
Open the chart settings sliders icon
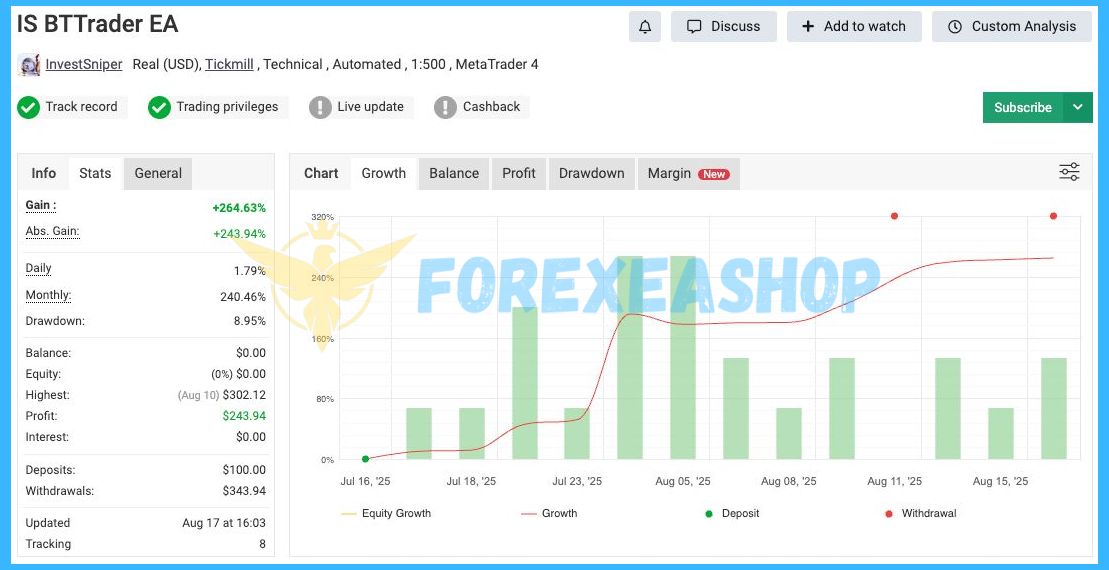[1069, 172]
